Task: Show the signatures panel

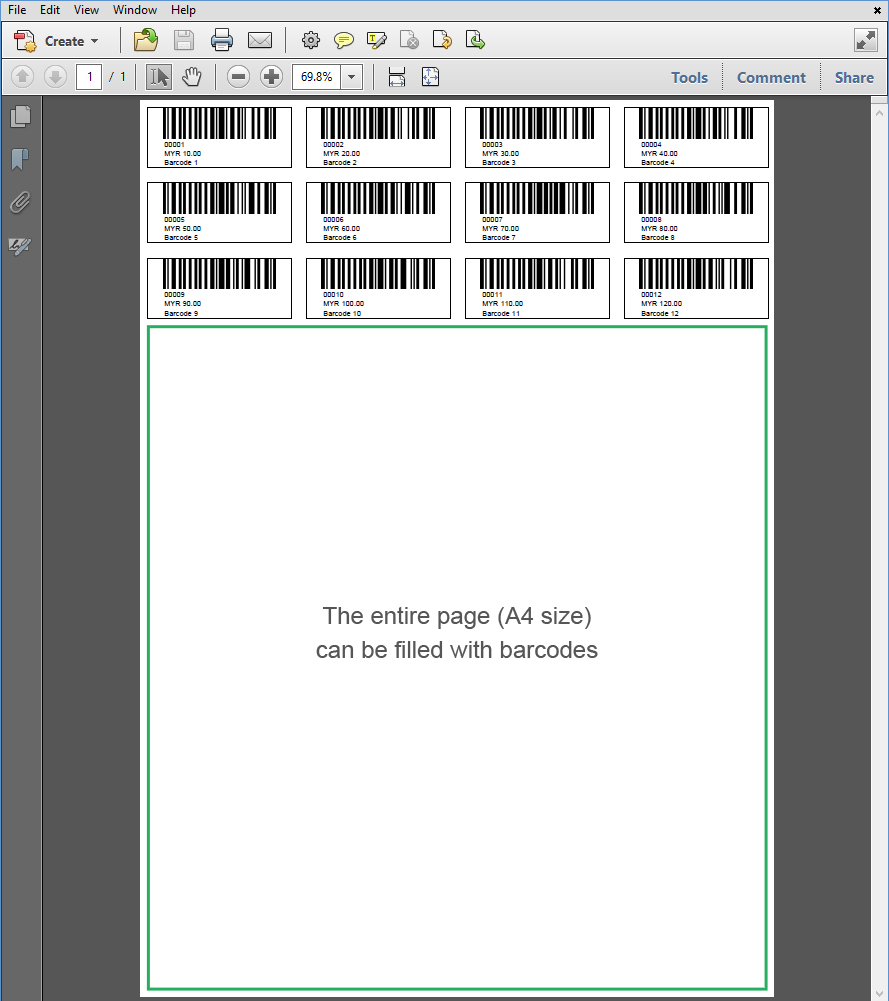Action: [20, 246]
